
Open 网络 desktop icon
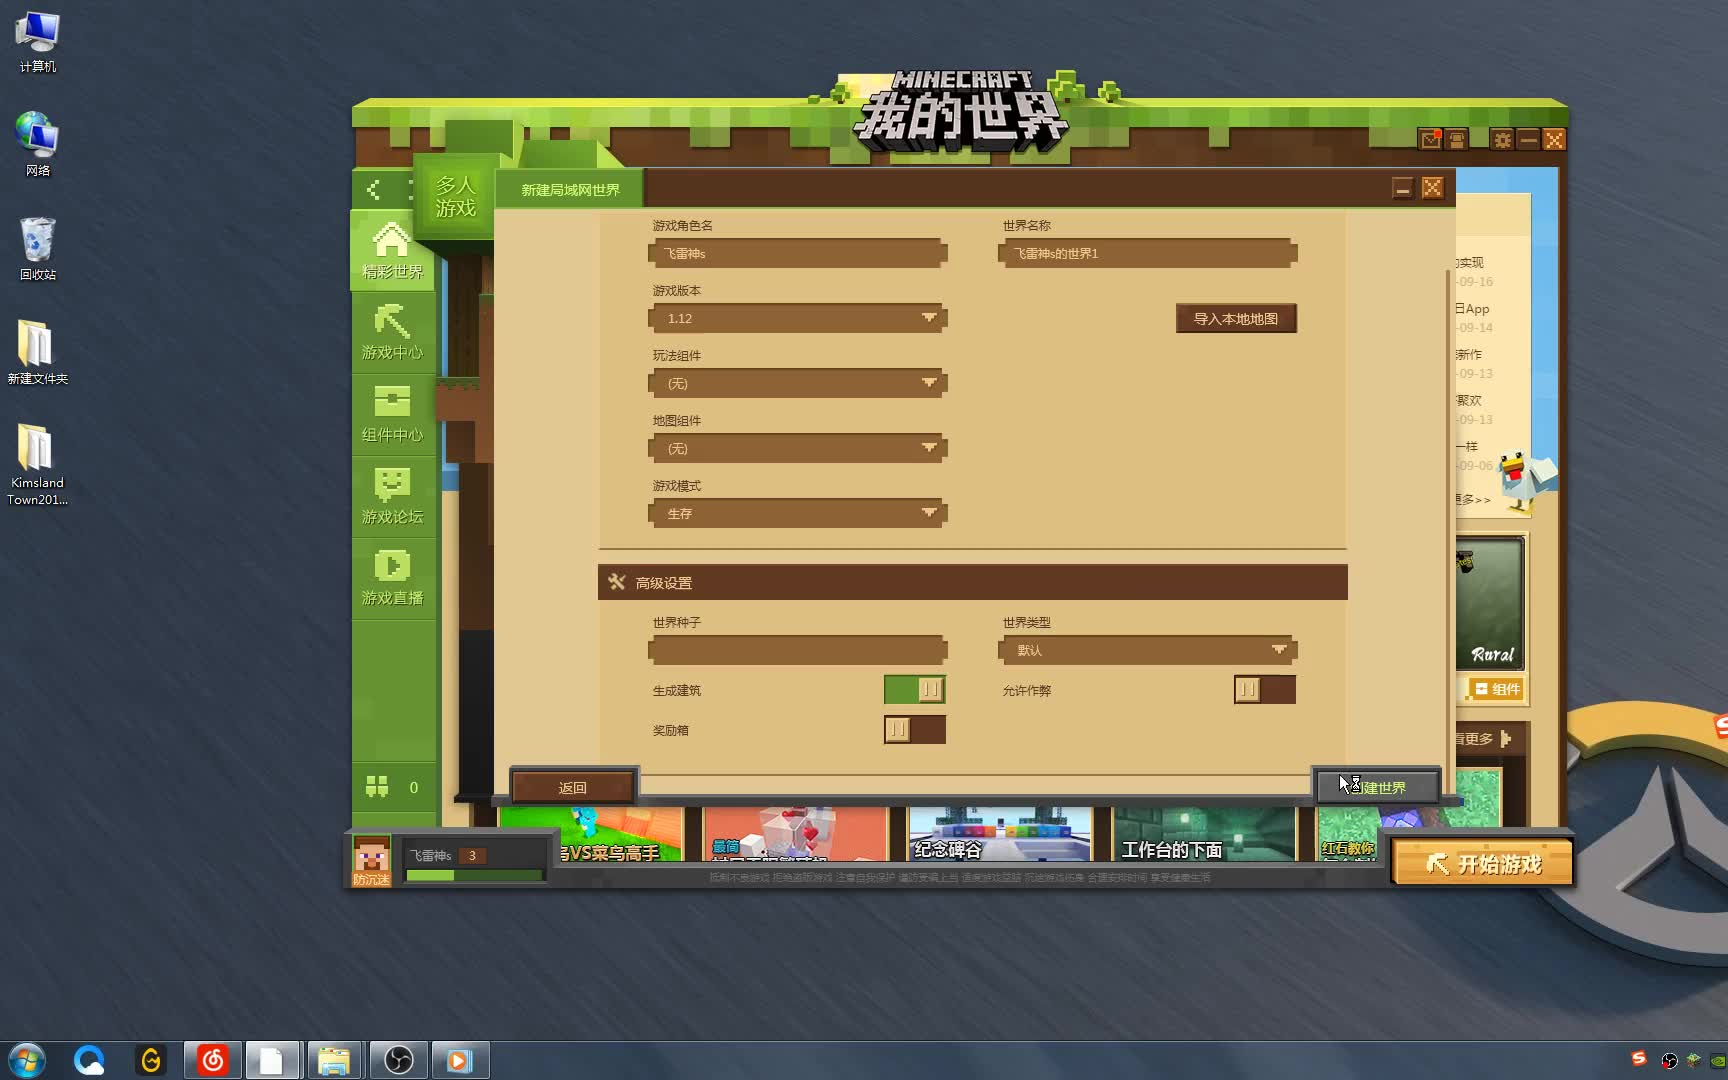pos(37,145)
